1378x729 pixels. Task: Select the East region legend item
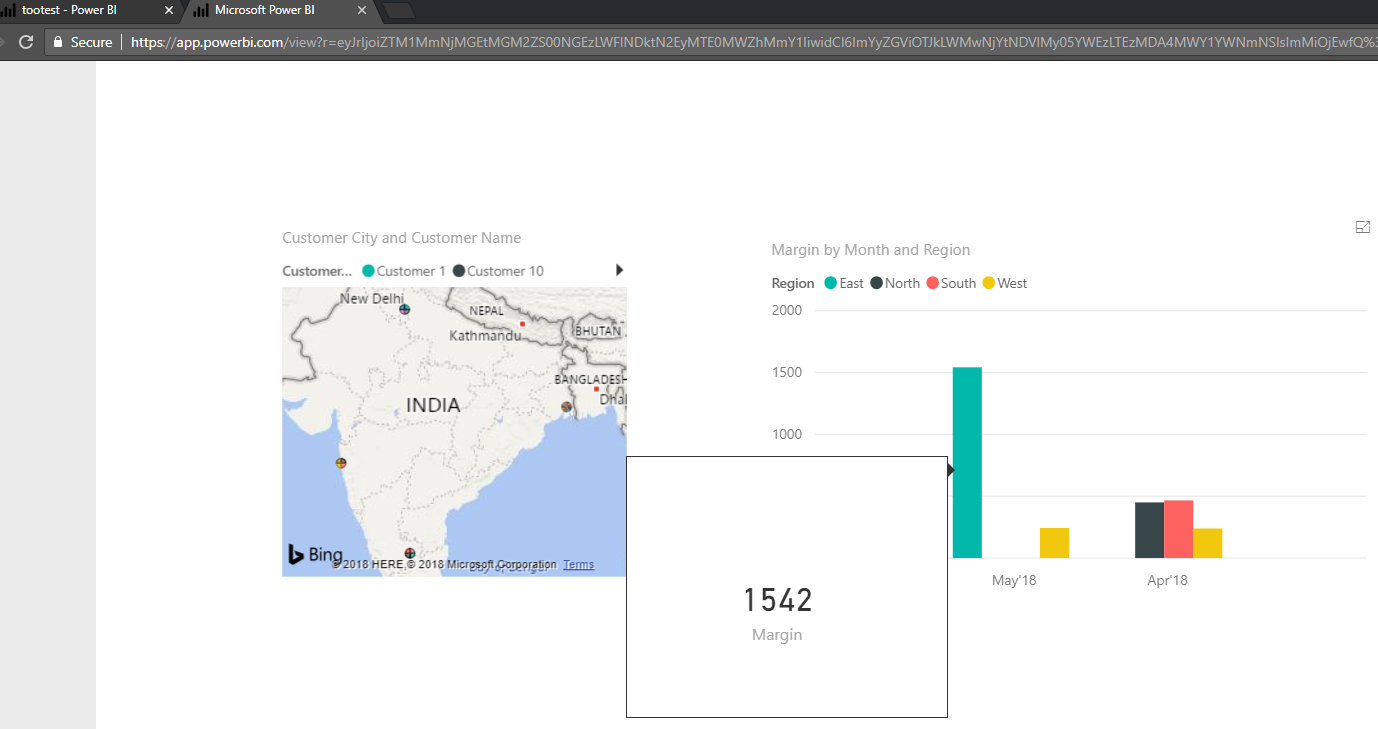(x=843, y=283)
